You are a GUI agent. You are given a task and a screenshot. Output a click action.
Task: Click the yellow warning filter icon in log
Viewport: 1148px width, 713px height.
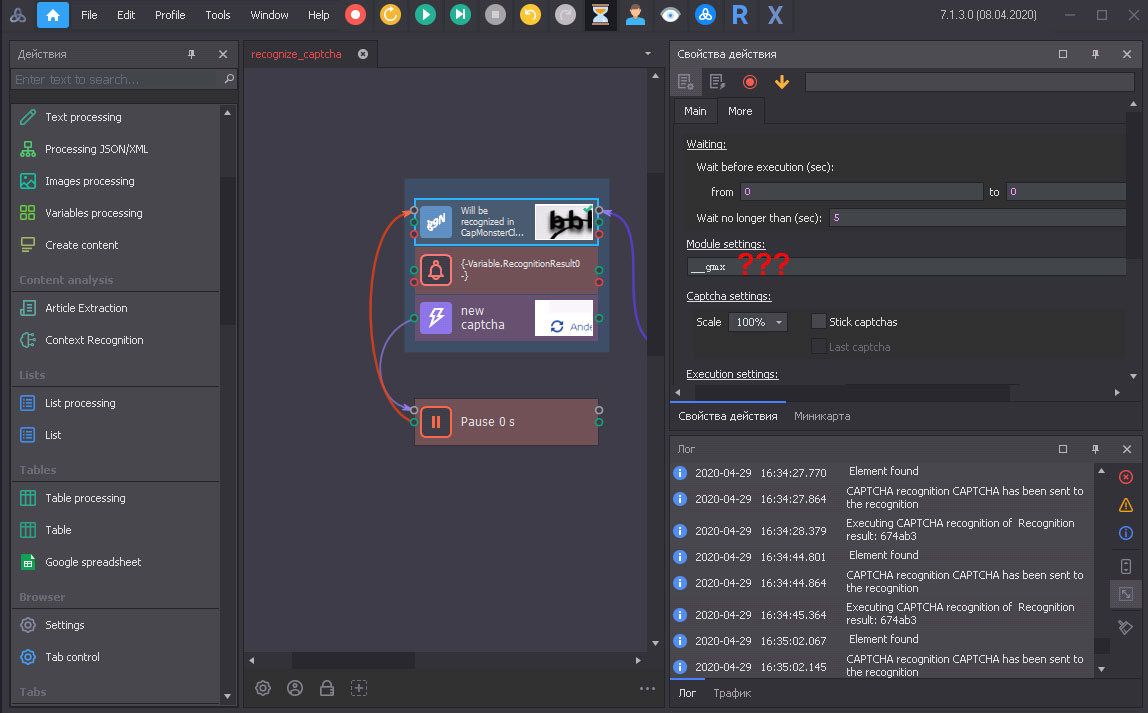(1126, 506)
